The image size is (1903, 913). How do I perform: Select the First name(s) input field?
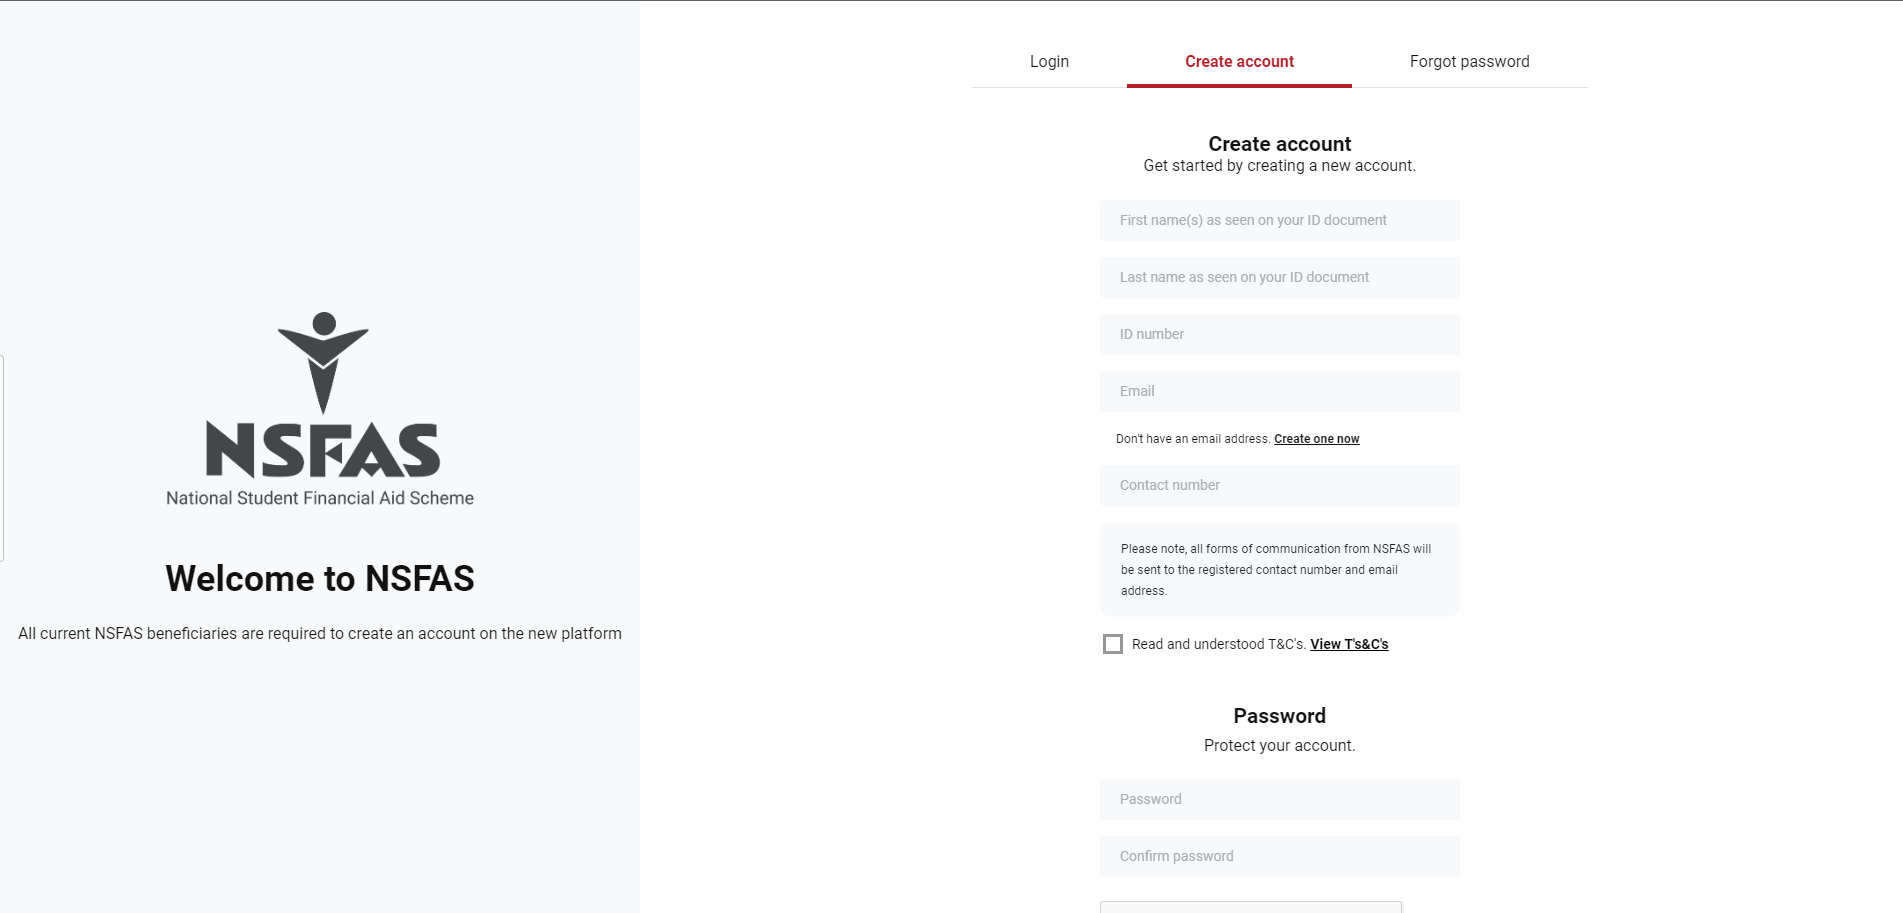[x=1279, y=220]
